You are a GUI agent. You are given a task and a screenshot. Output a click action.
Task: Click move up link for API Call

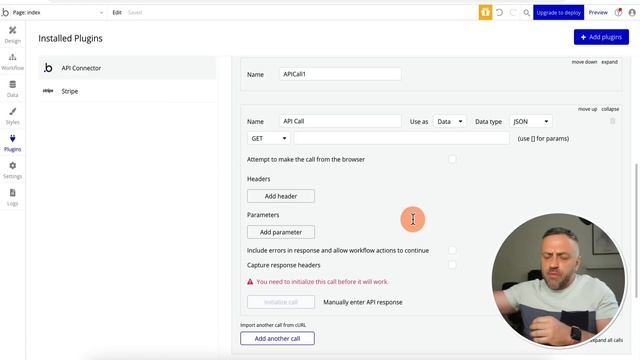click(587, 109)
